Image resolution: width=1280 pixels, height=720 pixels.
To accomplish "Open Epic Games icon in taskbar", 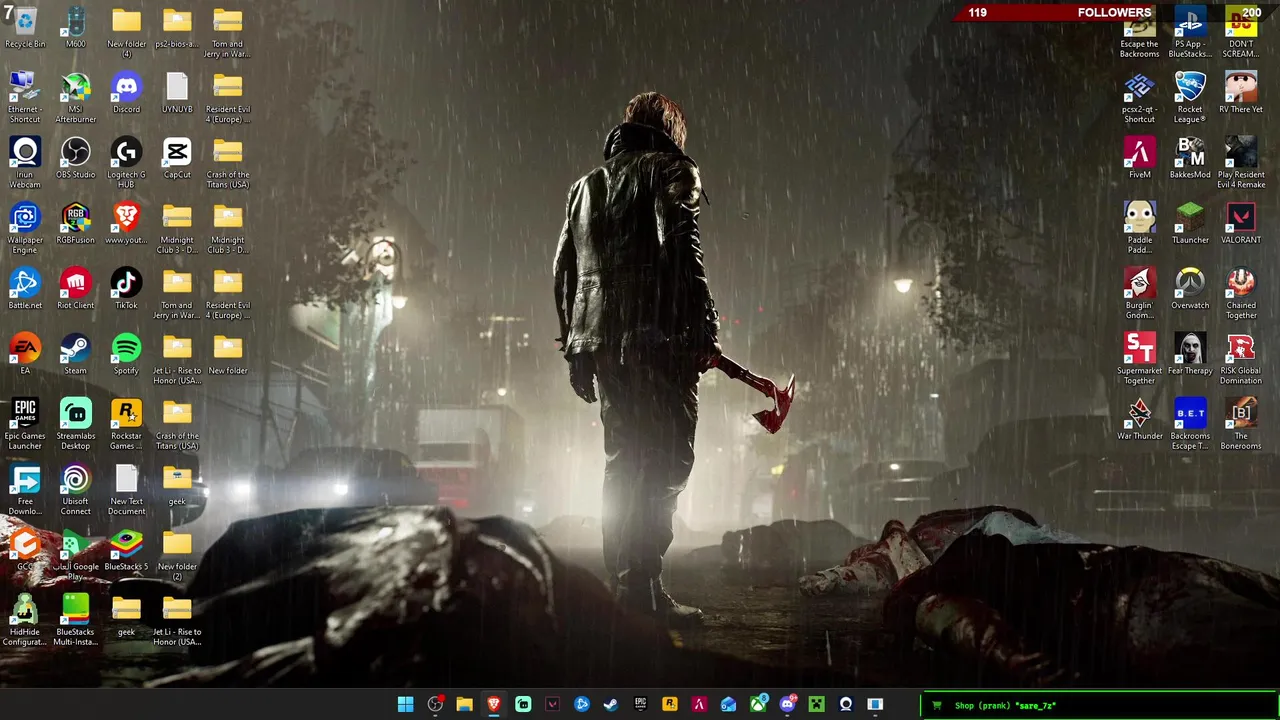I will point(640,704).
